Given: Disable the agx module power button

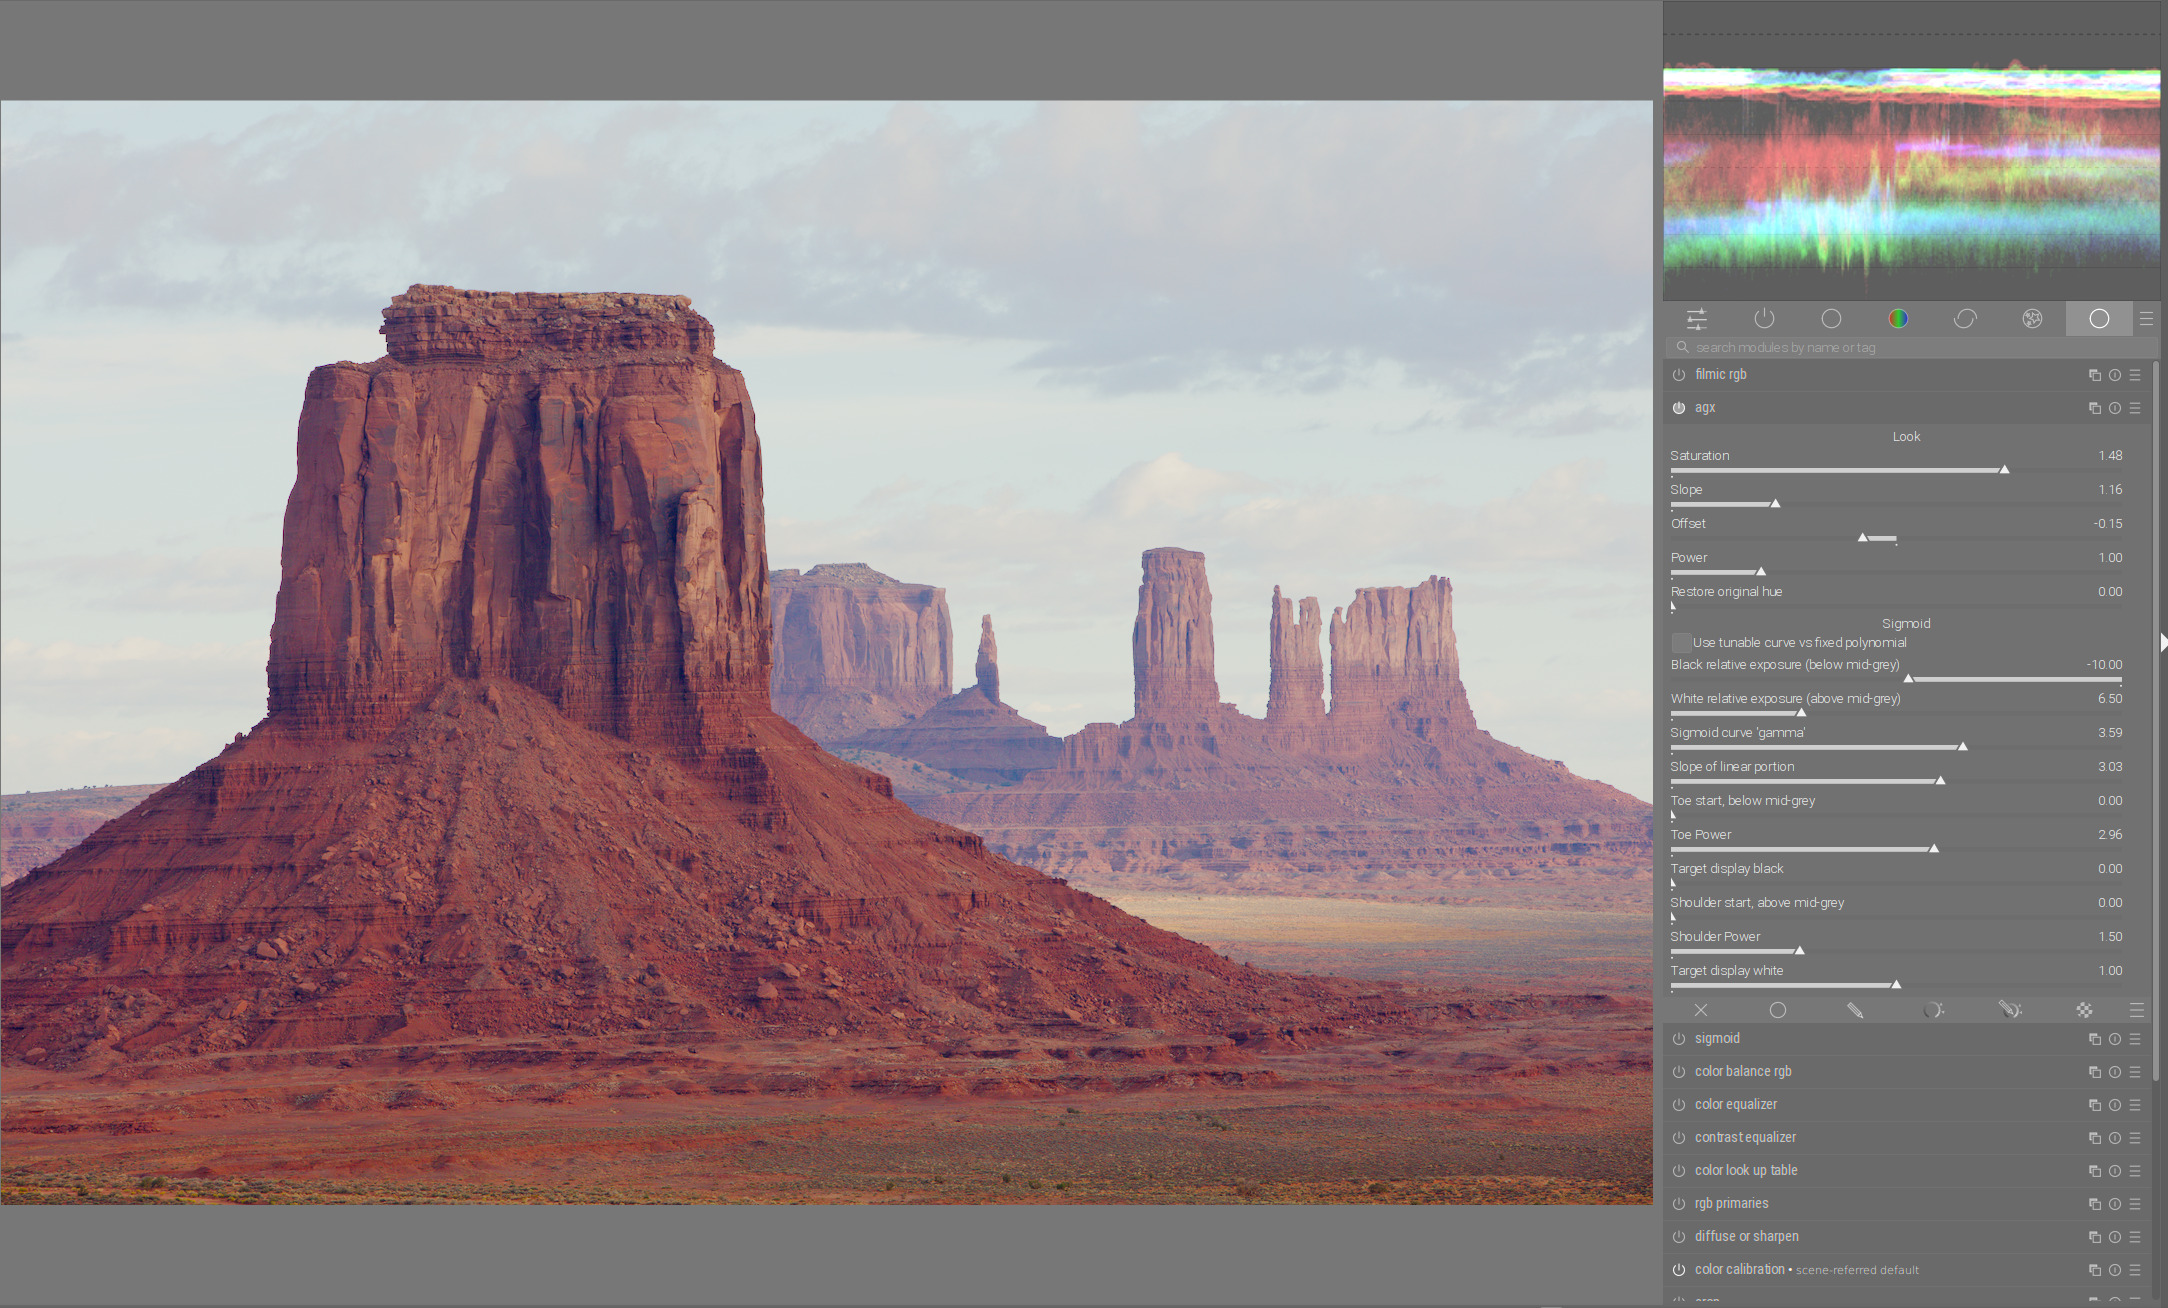Looking at the screenshot, I should pos(1679,408).
